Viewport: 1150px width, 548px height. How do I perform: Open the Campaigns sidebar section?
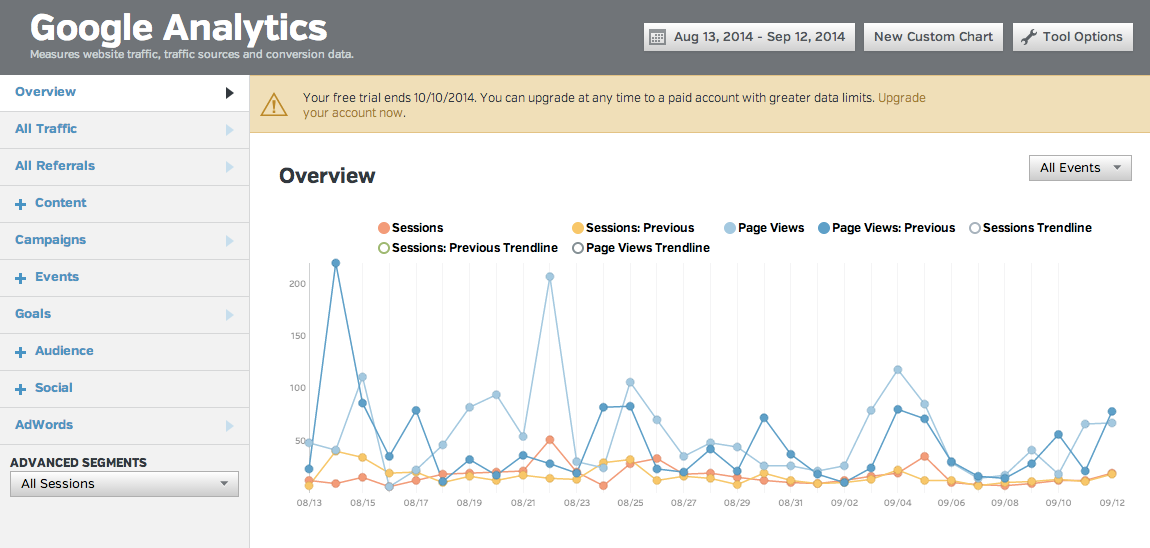tap(50, 240)
